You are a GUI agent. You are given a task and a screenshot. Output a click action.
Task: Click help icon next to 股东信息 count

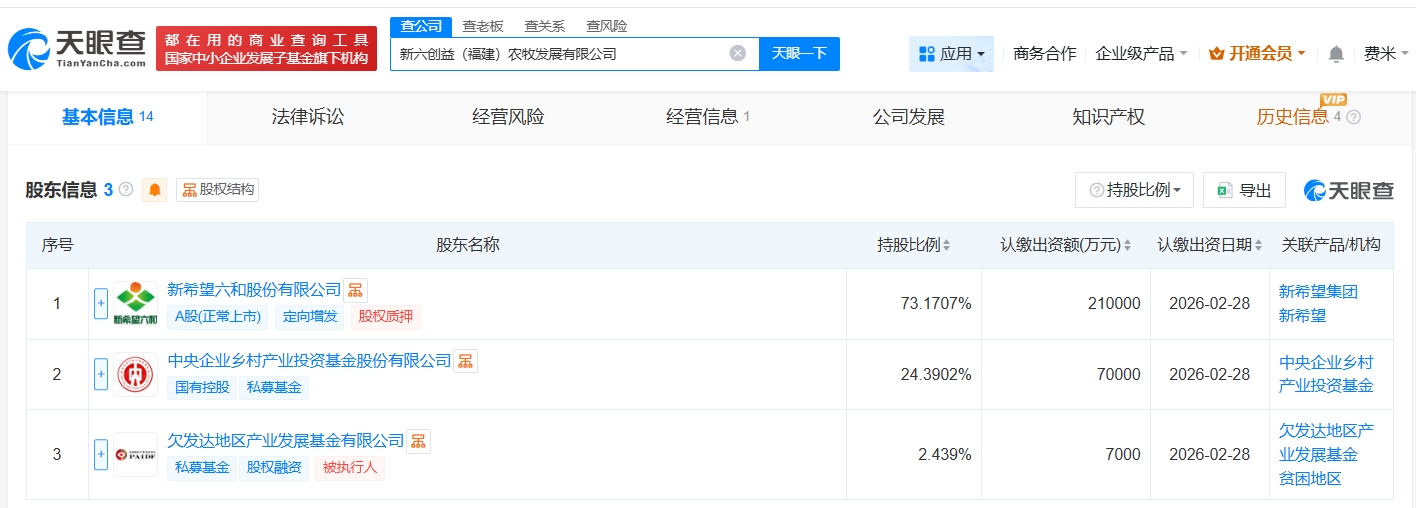click(x=126, y=189)
